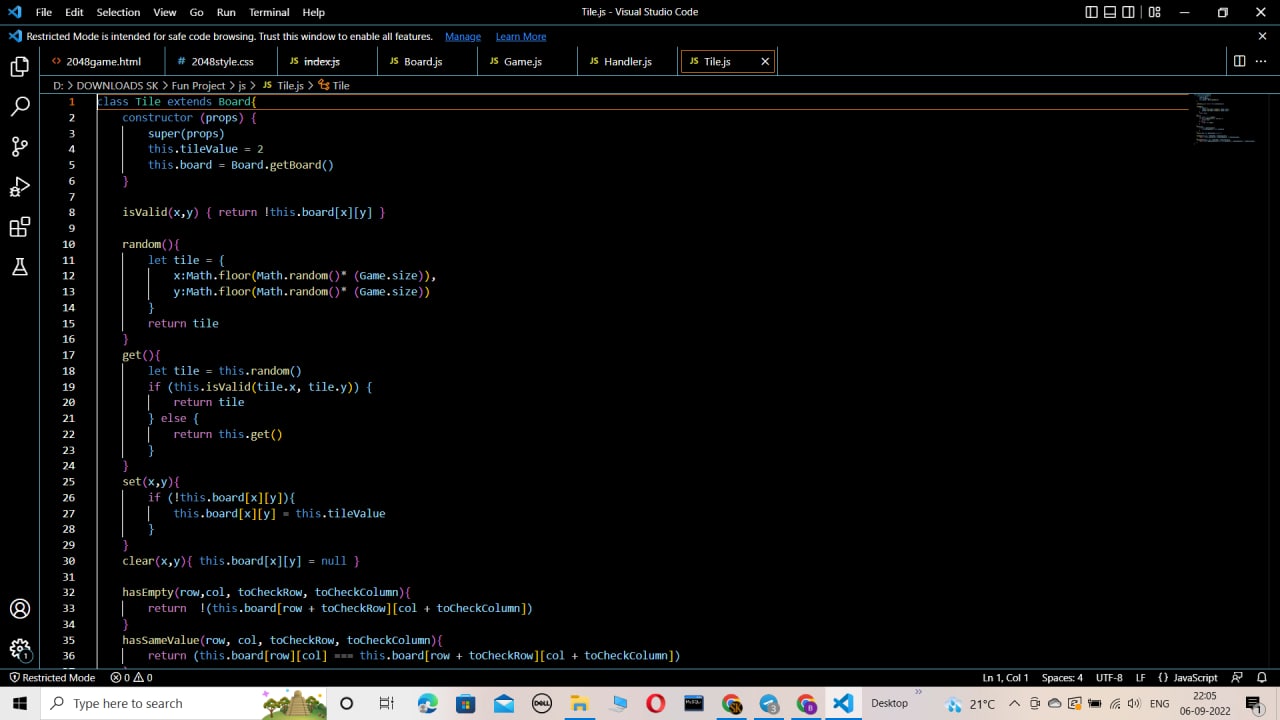Open the Run menu
This screenshot has height=720, width=1280.
[226, 12]
